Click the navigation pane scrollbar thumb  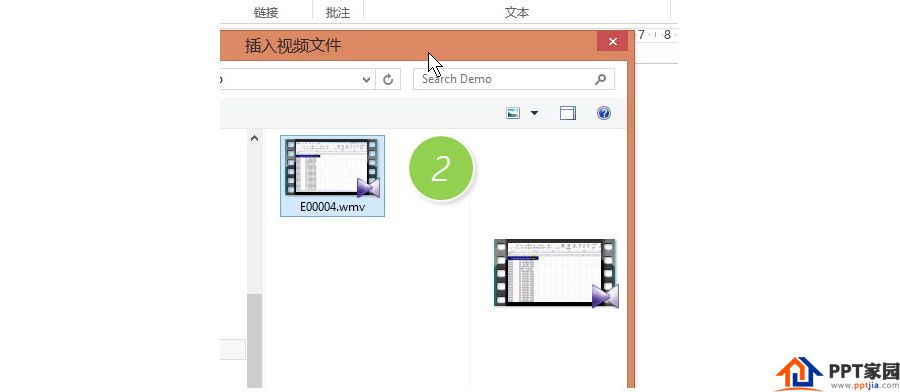254,340
